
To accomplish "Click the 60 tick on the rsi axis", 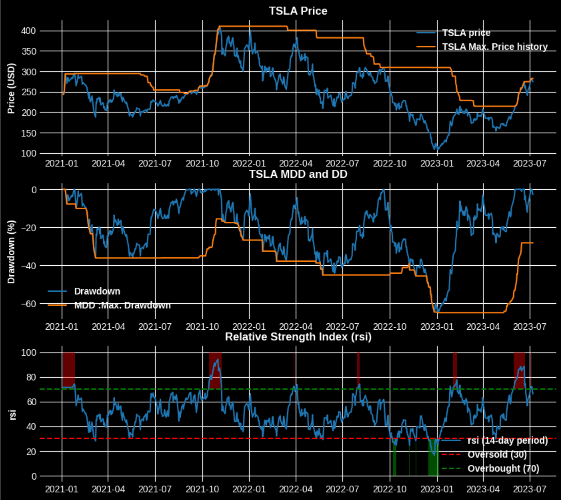I will (x=31, y=402).
